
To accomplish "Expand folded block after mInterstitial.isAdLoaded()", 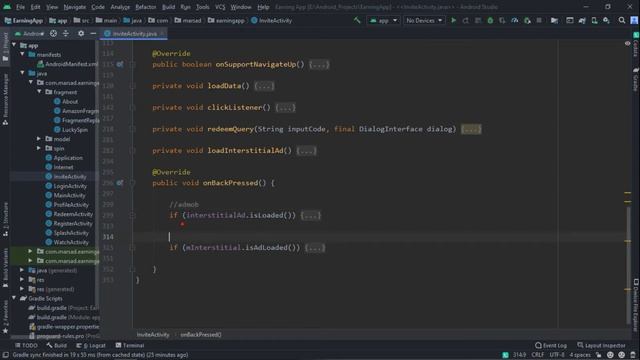I will tap(315, 247).
